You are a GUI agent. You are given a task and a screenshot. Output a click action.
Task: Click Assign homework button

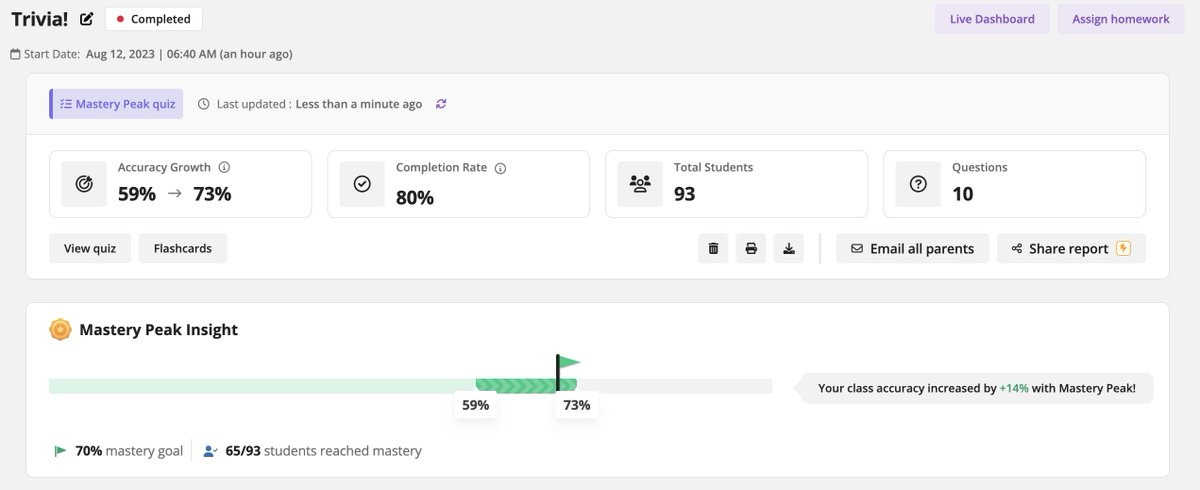pyautogui.click(x=1121, y=19)
